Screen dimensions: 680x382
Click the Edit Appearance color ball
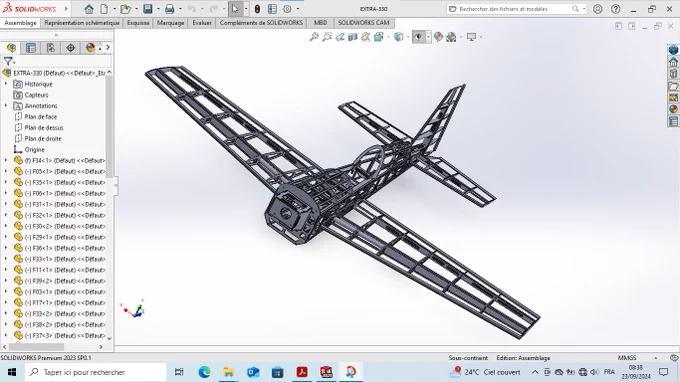point(438,37)
